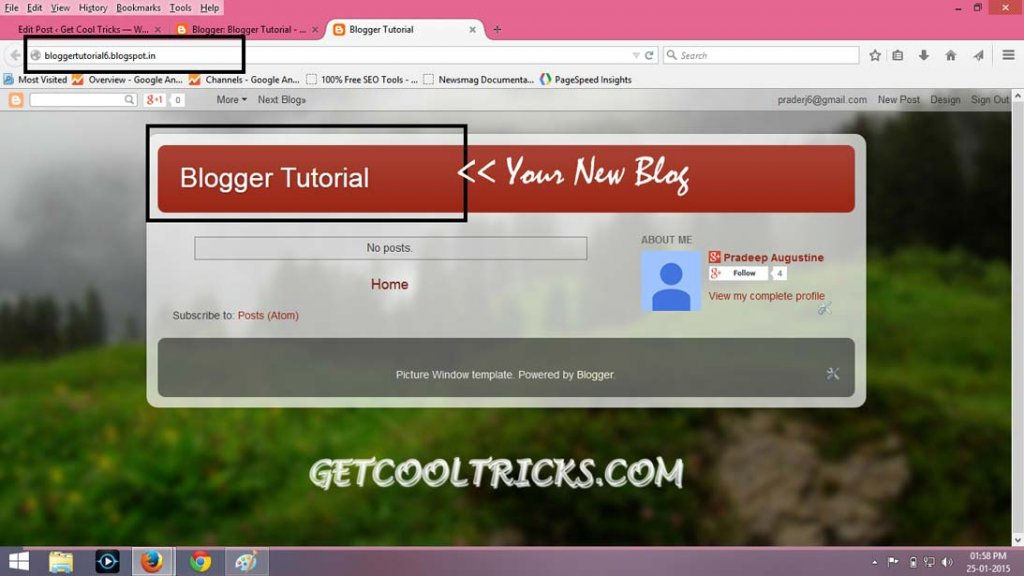Expand the More dropdown in navbar

tap(231, 100)
